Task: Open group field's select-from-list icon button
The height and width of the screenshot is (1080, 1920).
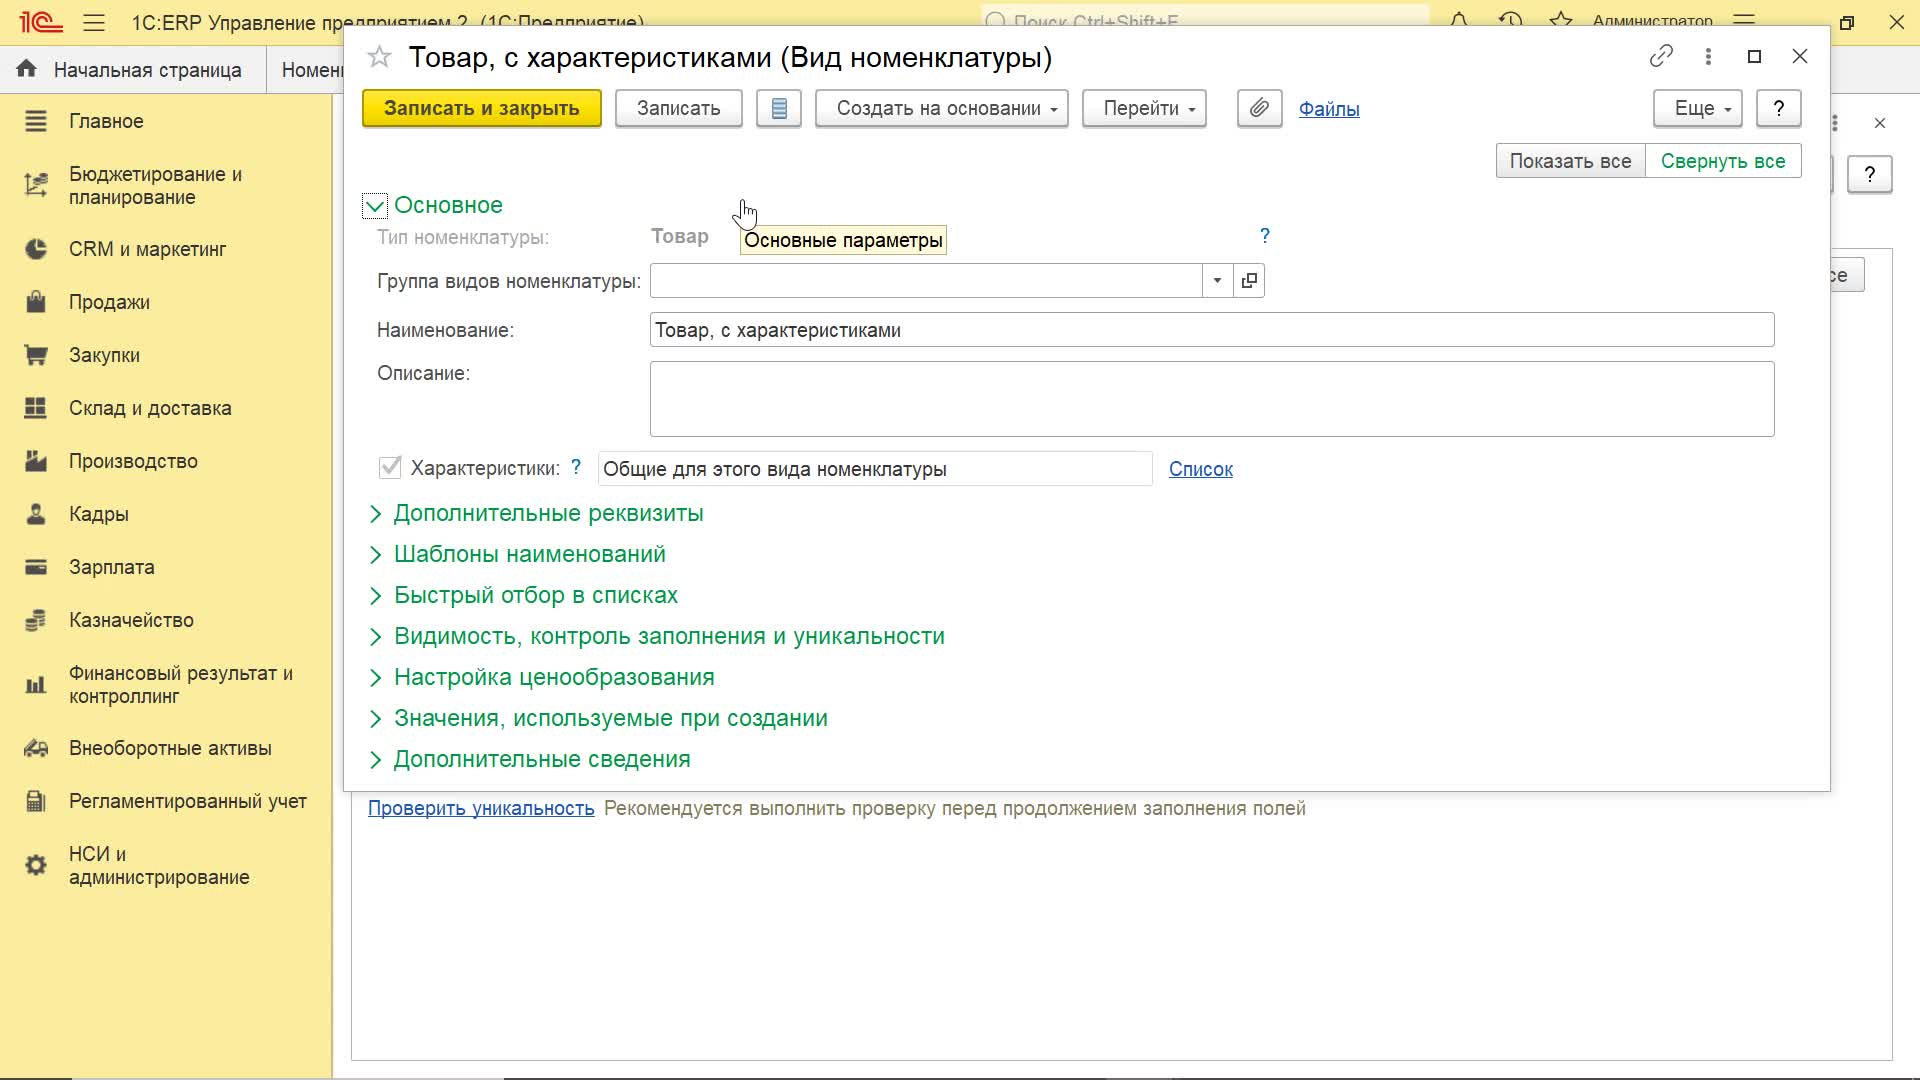Action: click(1249, 281)
